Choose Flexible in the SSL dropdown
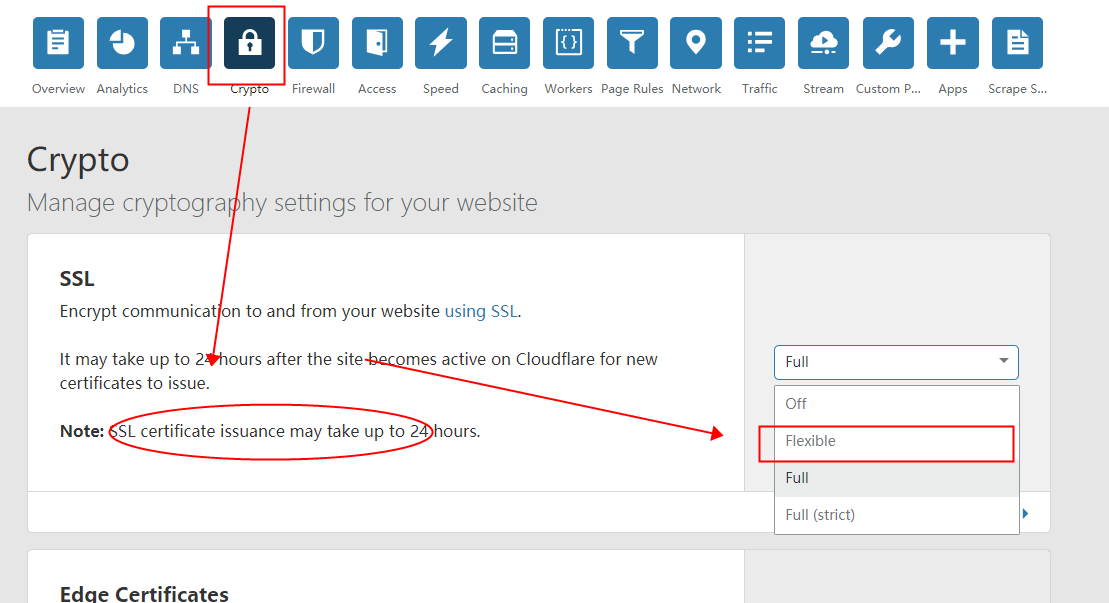This screenshot has height=603, width=1109. pos(897,441)
